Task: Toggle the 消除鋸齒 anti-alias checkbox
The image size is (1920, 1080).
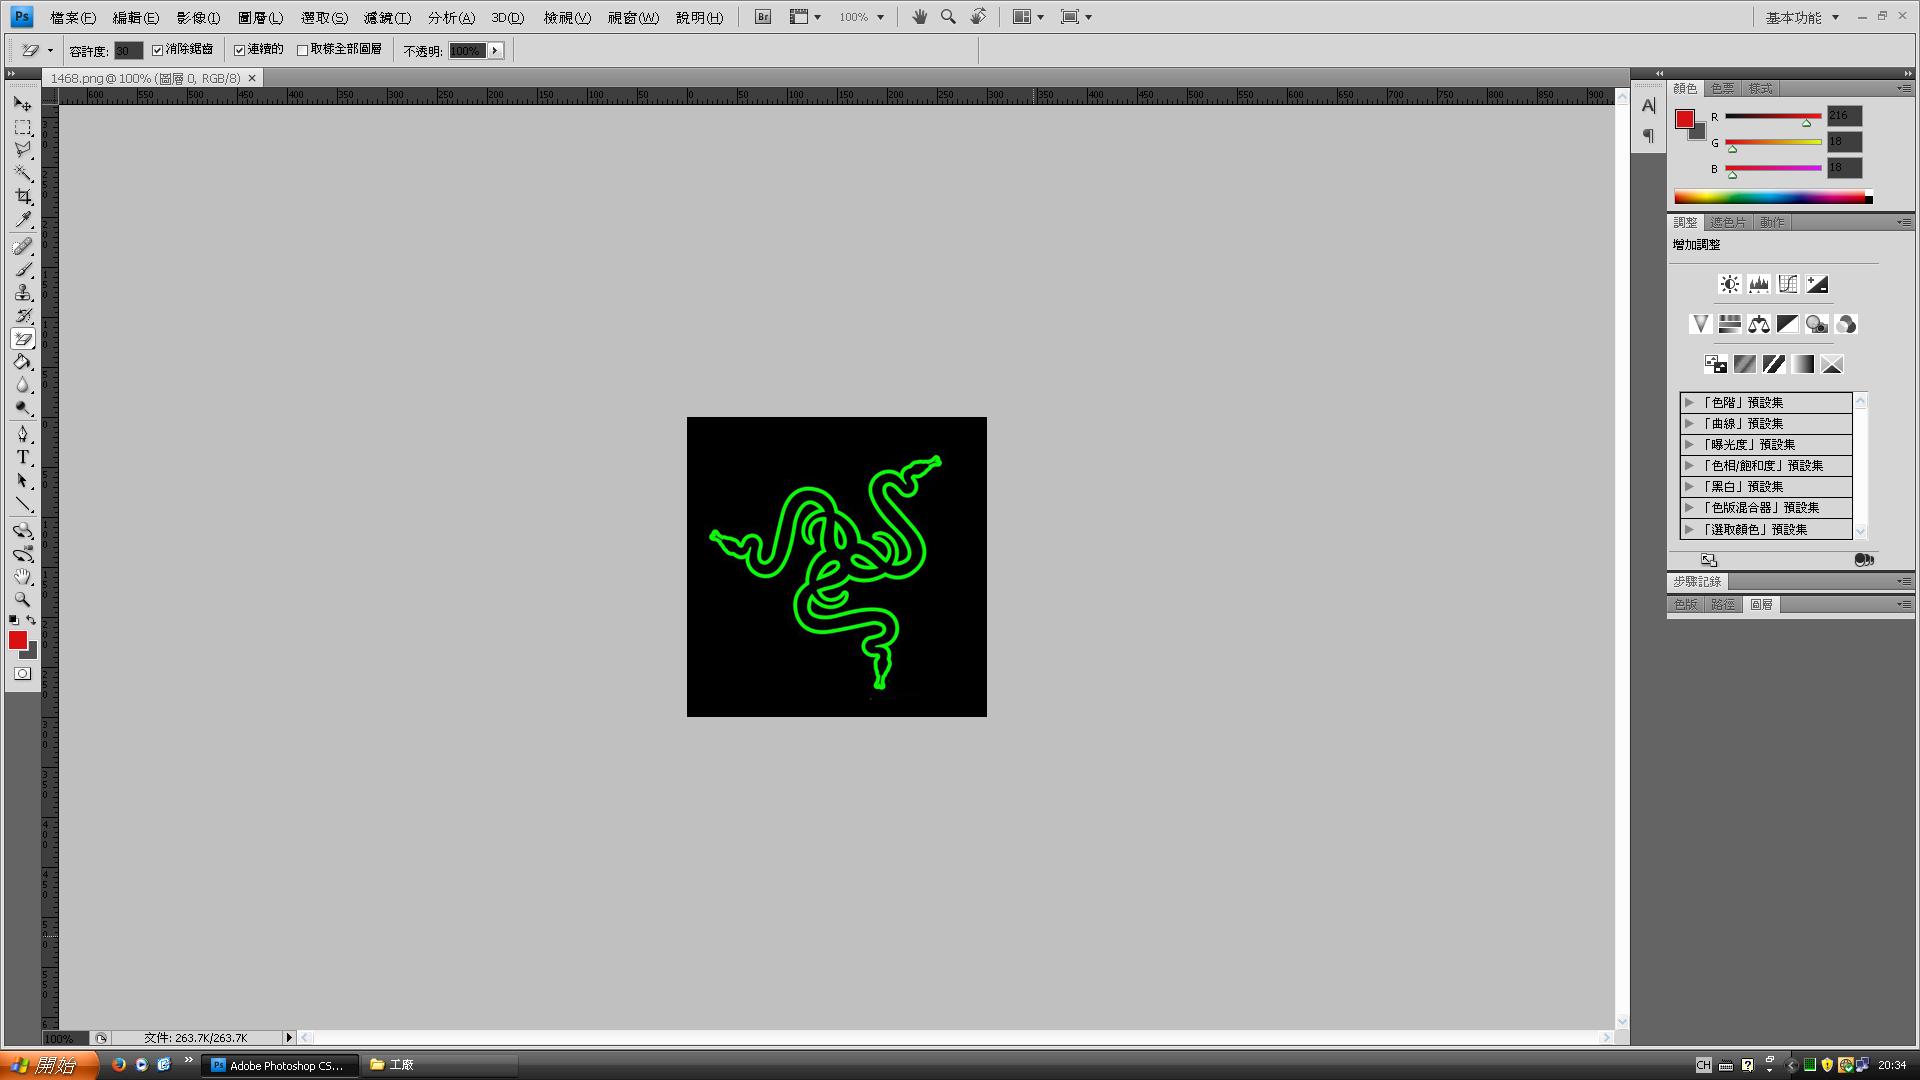Action: click(x=158, y=50)
